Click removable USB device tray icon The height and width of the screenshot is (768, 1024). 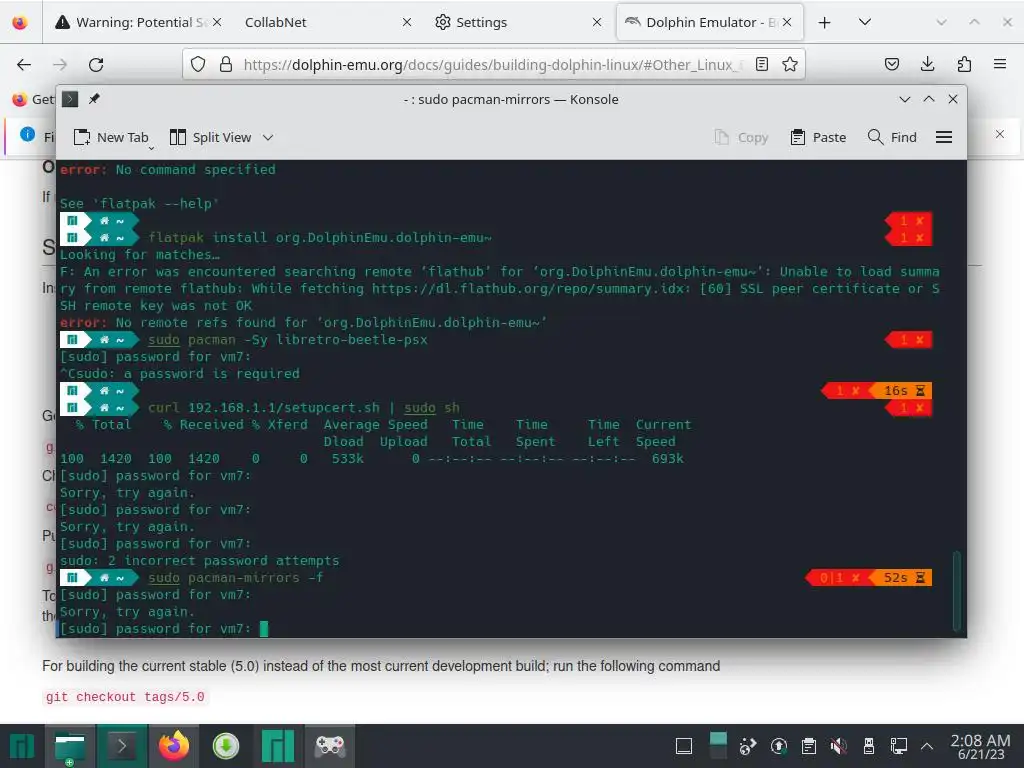[869, 746]
